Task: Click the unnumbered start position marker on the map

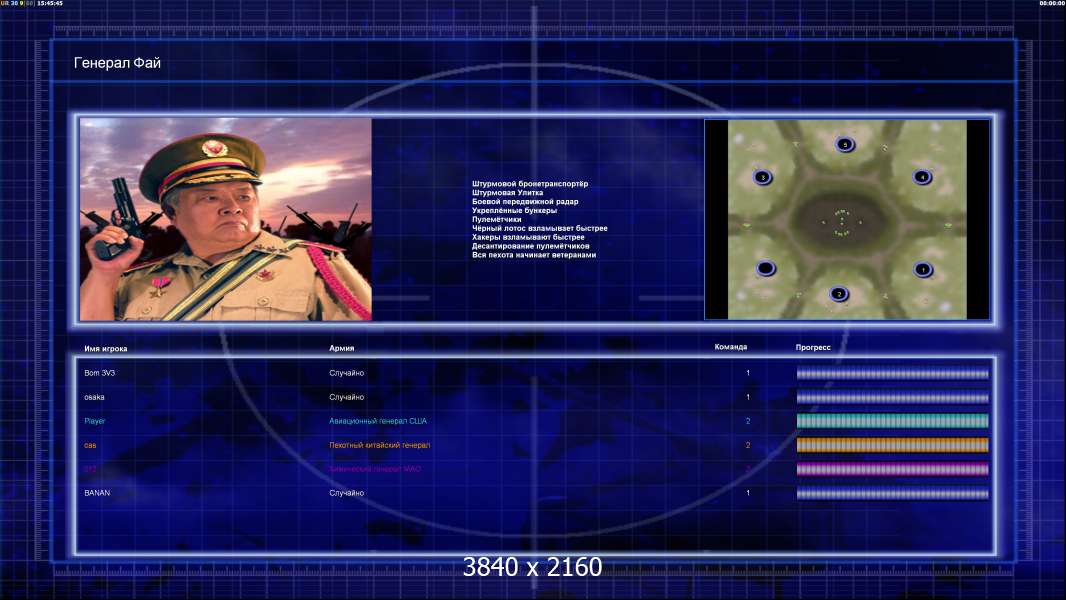Action: 766,268
